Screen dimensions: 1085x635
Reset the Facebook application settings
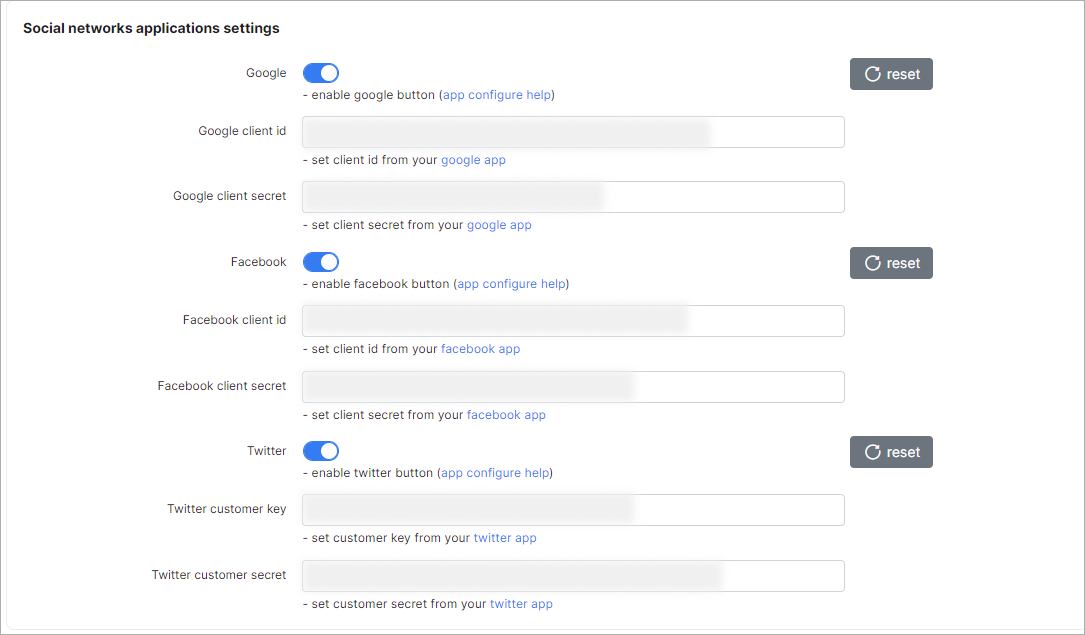pos(891,262)
